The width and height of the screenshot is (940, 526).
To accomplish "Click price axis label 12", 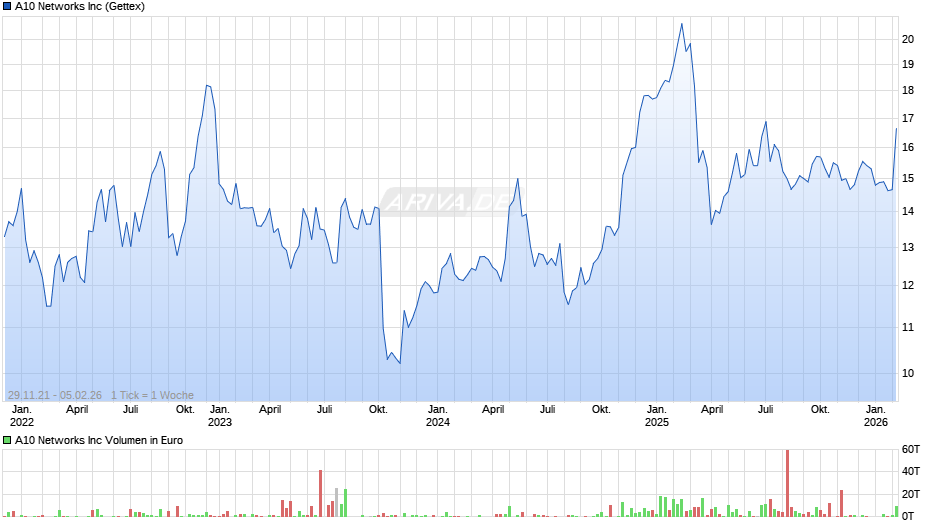I will pyautogui.click(x=908, y=285).
